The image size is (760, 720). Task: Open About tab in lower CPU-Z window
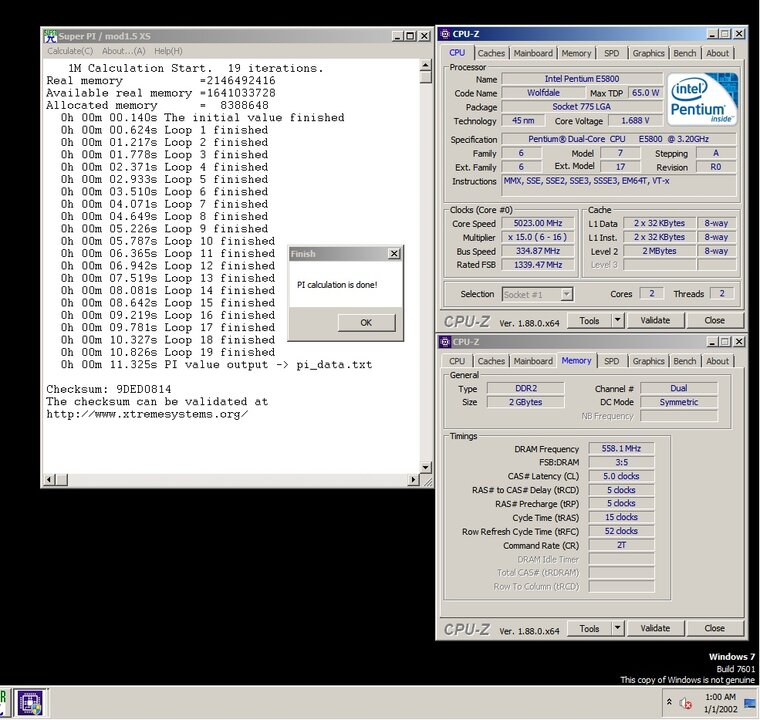point(717,361)
